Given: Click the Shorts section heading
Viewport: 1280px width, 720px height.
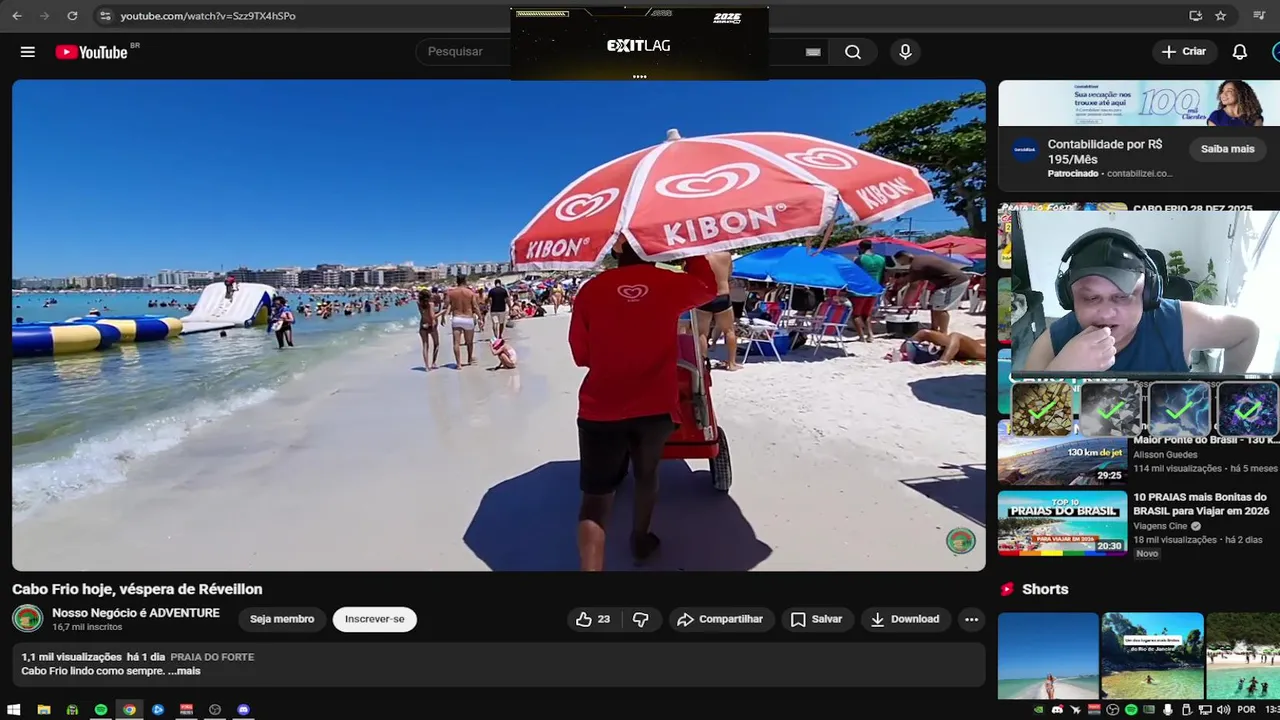Looking at the screenshot, I should coord(1045,589).
